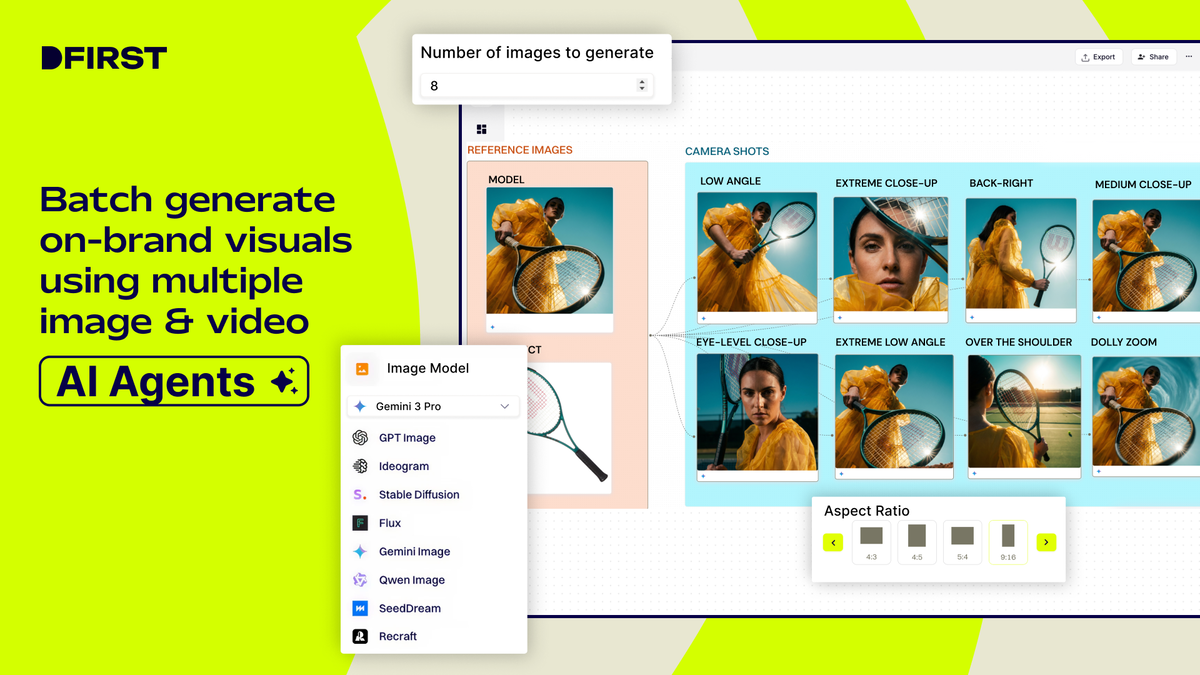Click the grid layout icon above Reference Images

coord(482,128)
